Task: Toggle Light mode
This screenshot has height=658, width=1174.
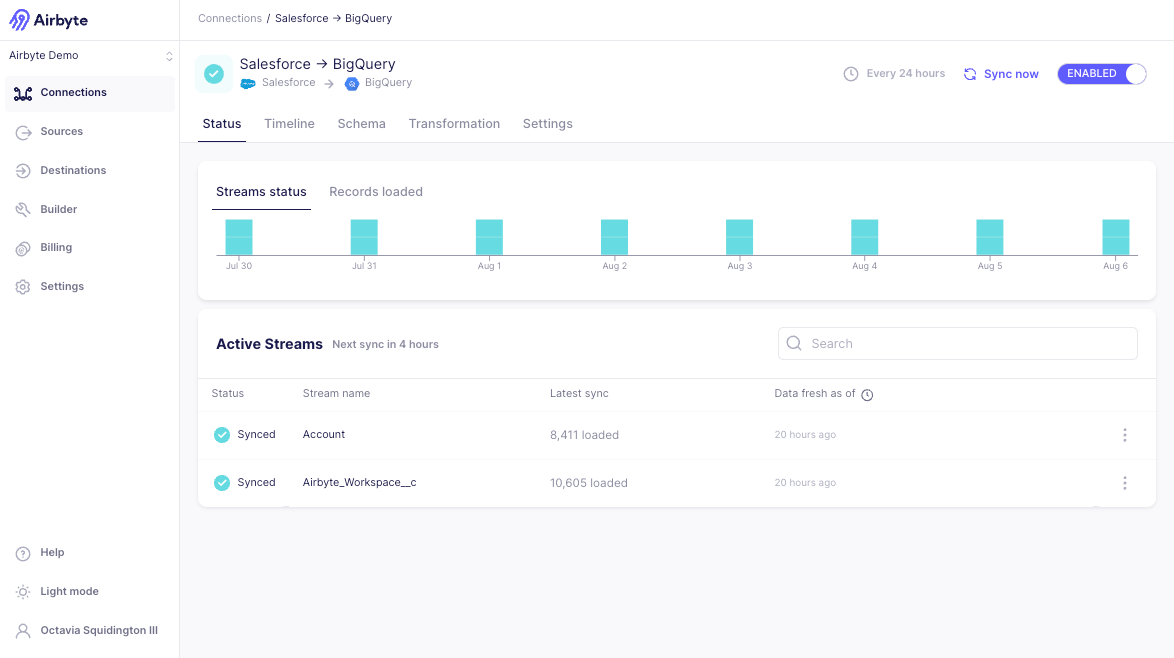Action: 69,592
